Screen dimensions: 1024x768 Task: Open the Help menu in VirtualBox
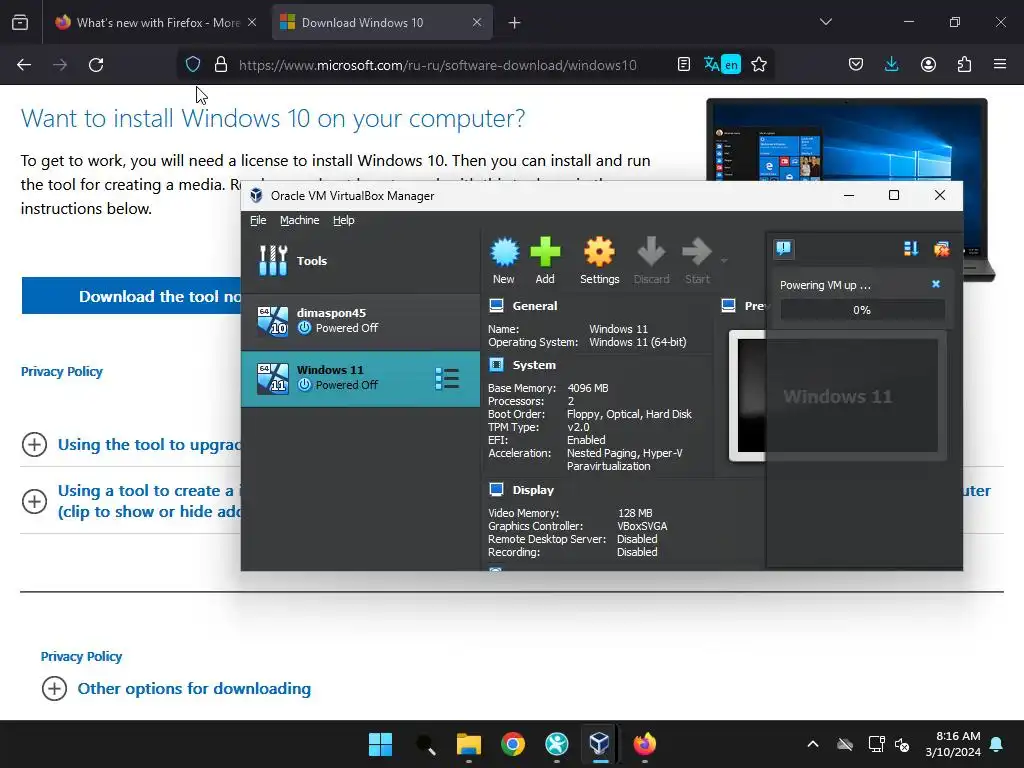coord(344,220)
